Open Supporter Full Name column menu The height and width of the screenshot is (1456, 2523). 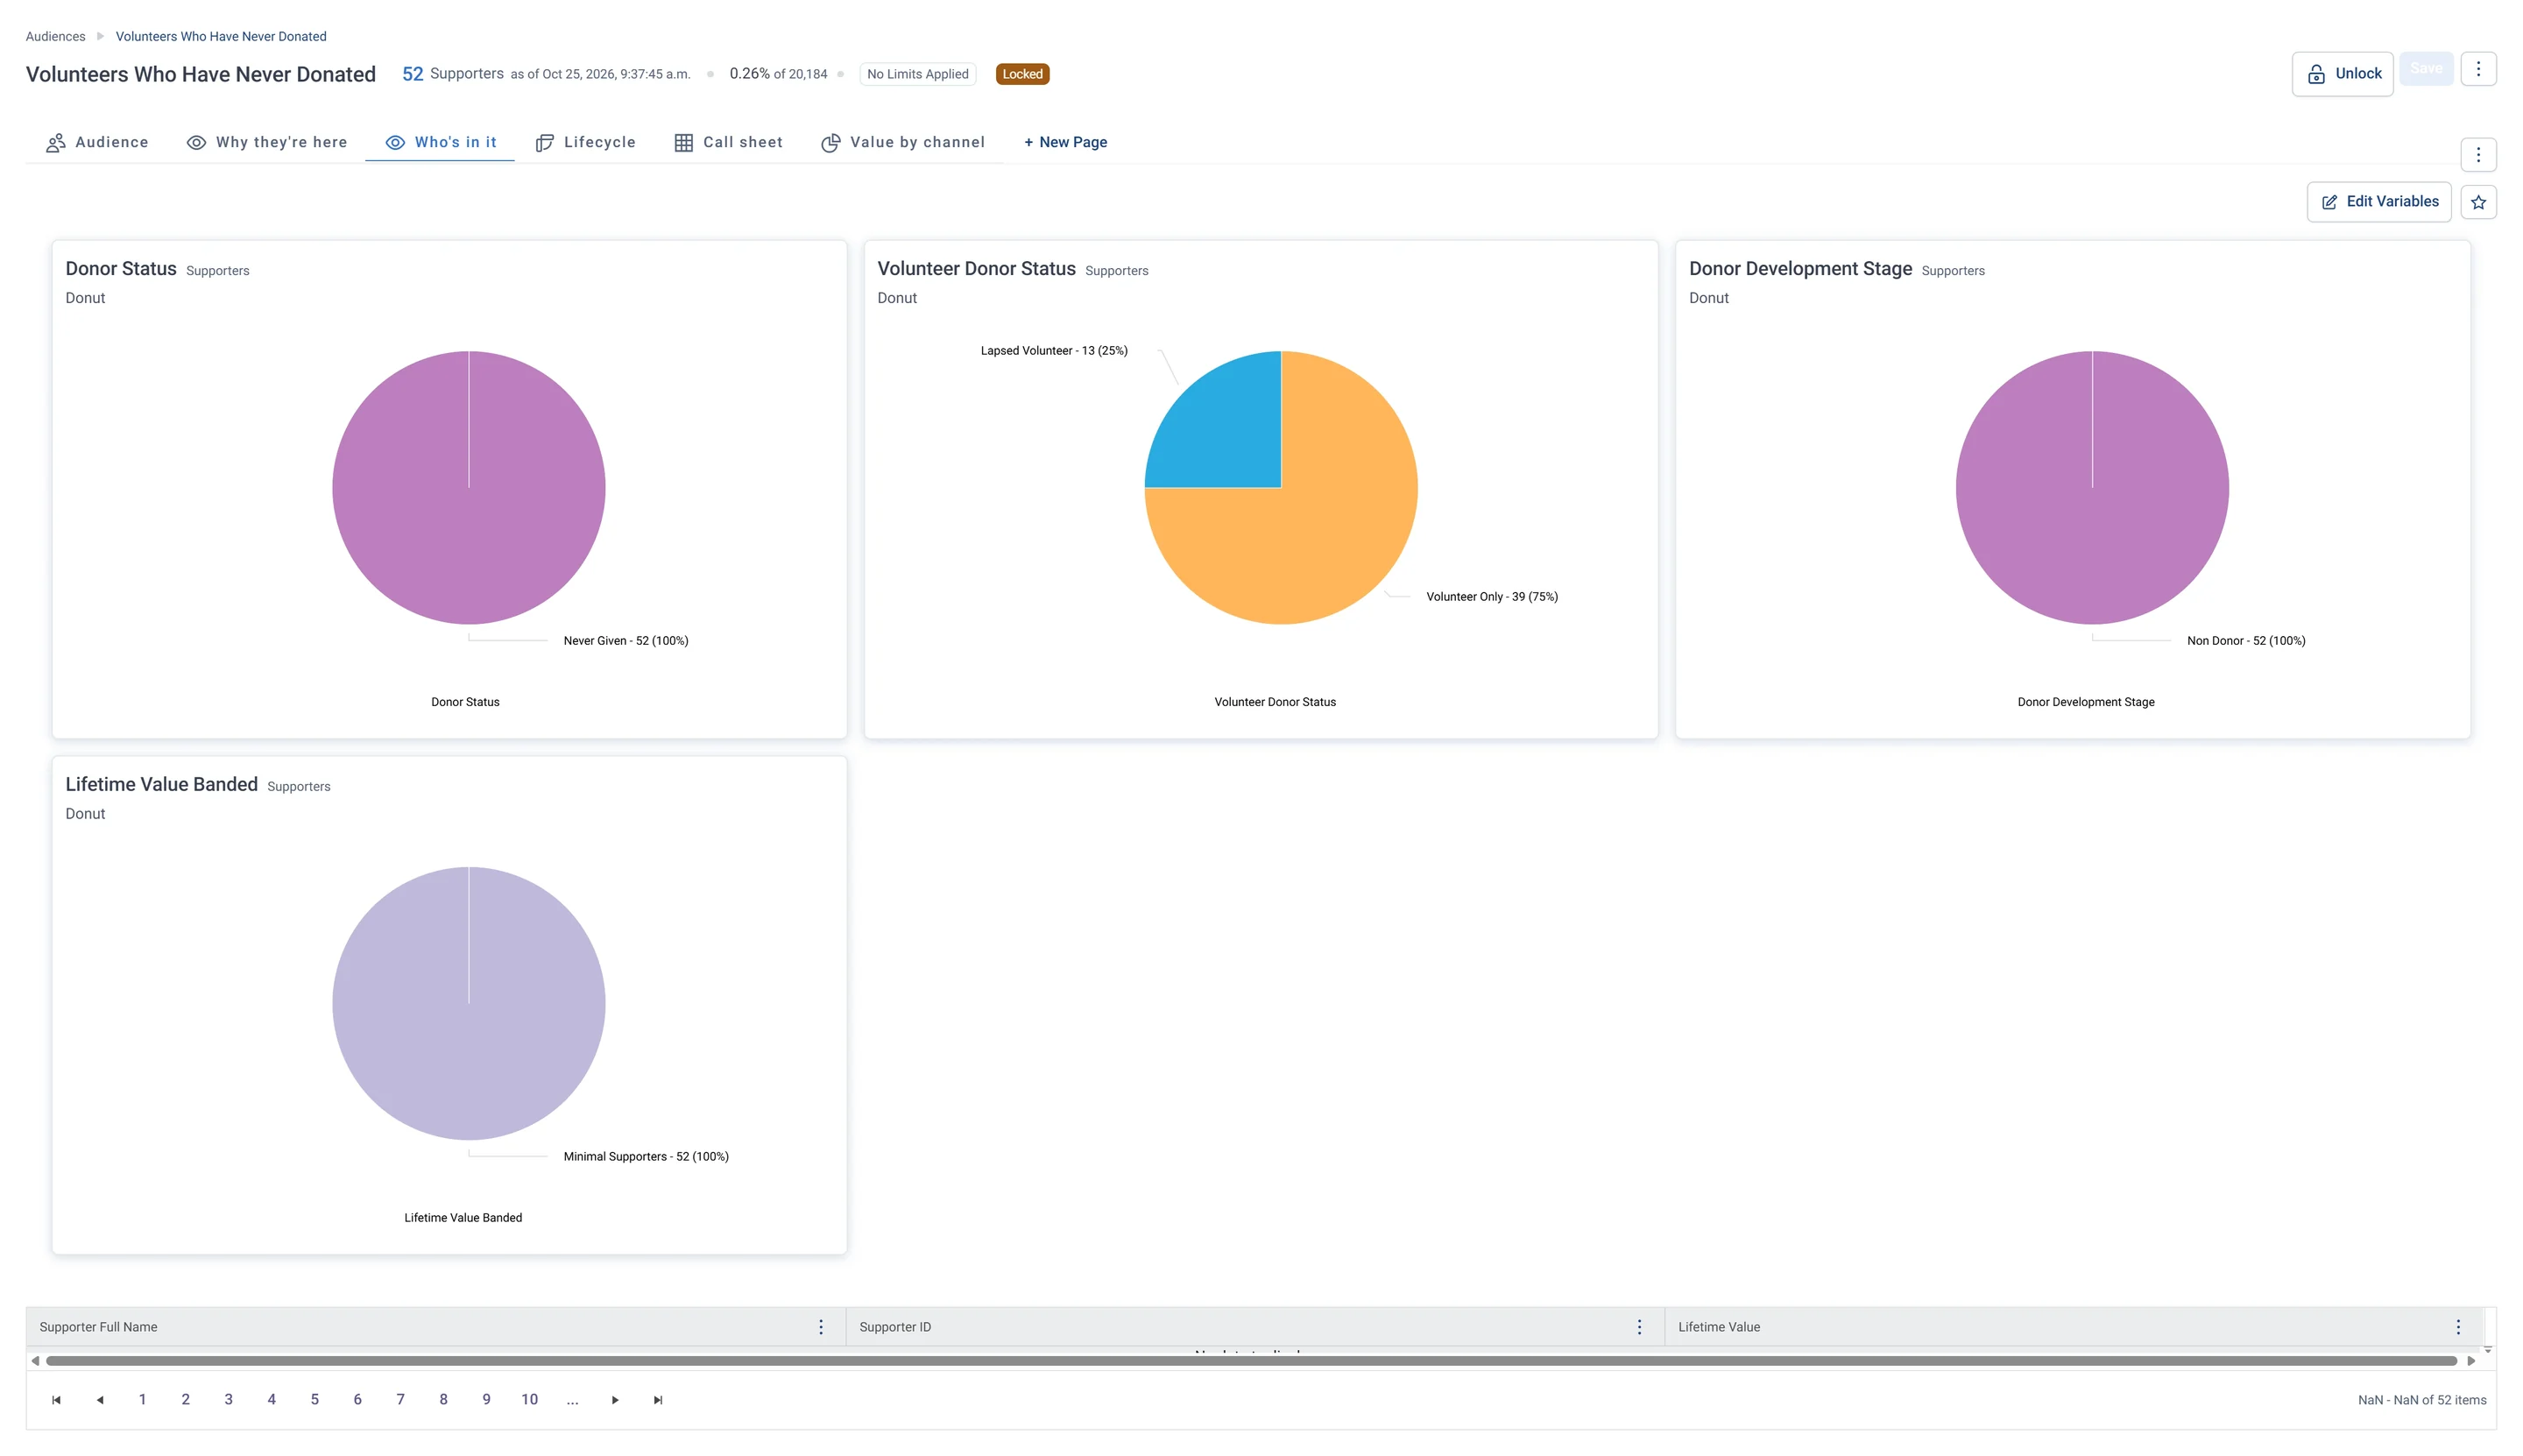click(821, 1327)
